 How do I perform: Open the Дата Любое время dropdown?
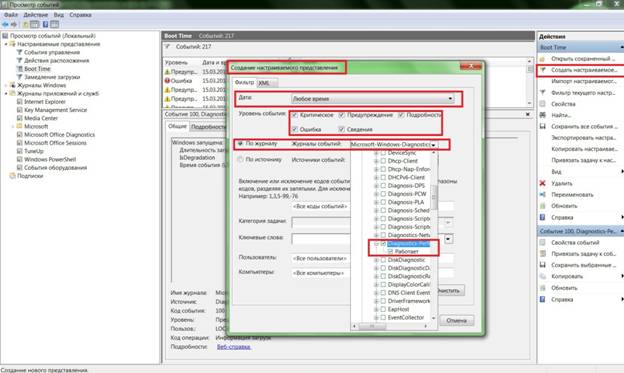(x=373, y=98)
